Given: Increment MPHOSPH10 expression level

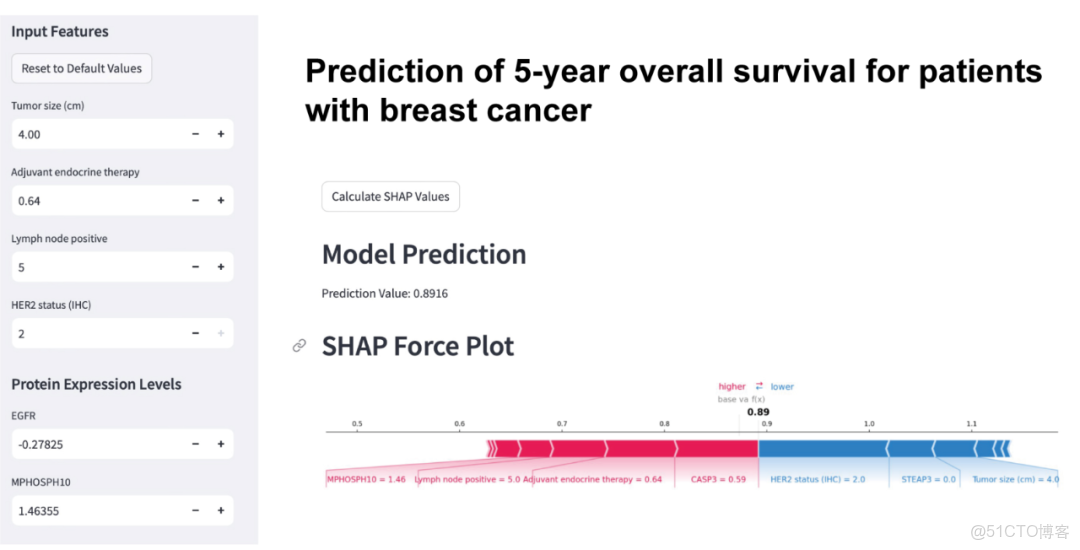Looking at the screenshot, I should (x=221, y=511).
